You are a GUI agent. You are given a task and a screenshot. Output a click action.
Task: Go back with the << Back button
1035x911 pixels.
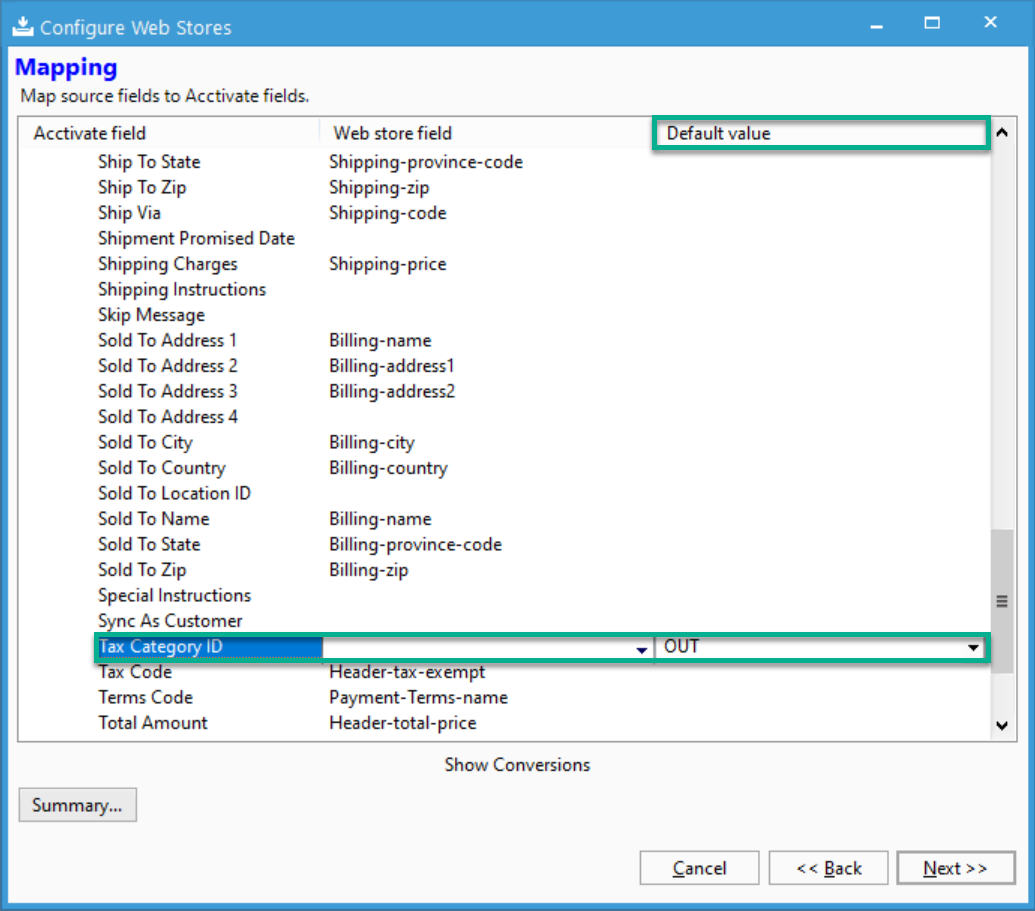click(x=828, y=868)
